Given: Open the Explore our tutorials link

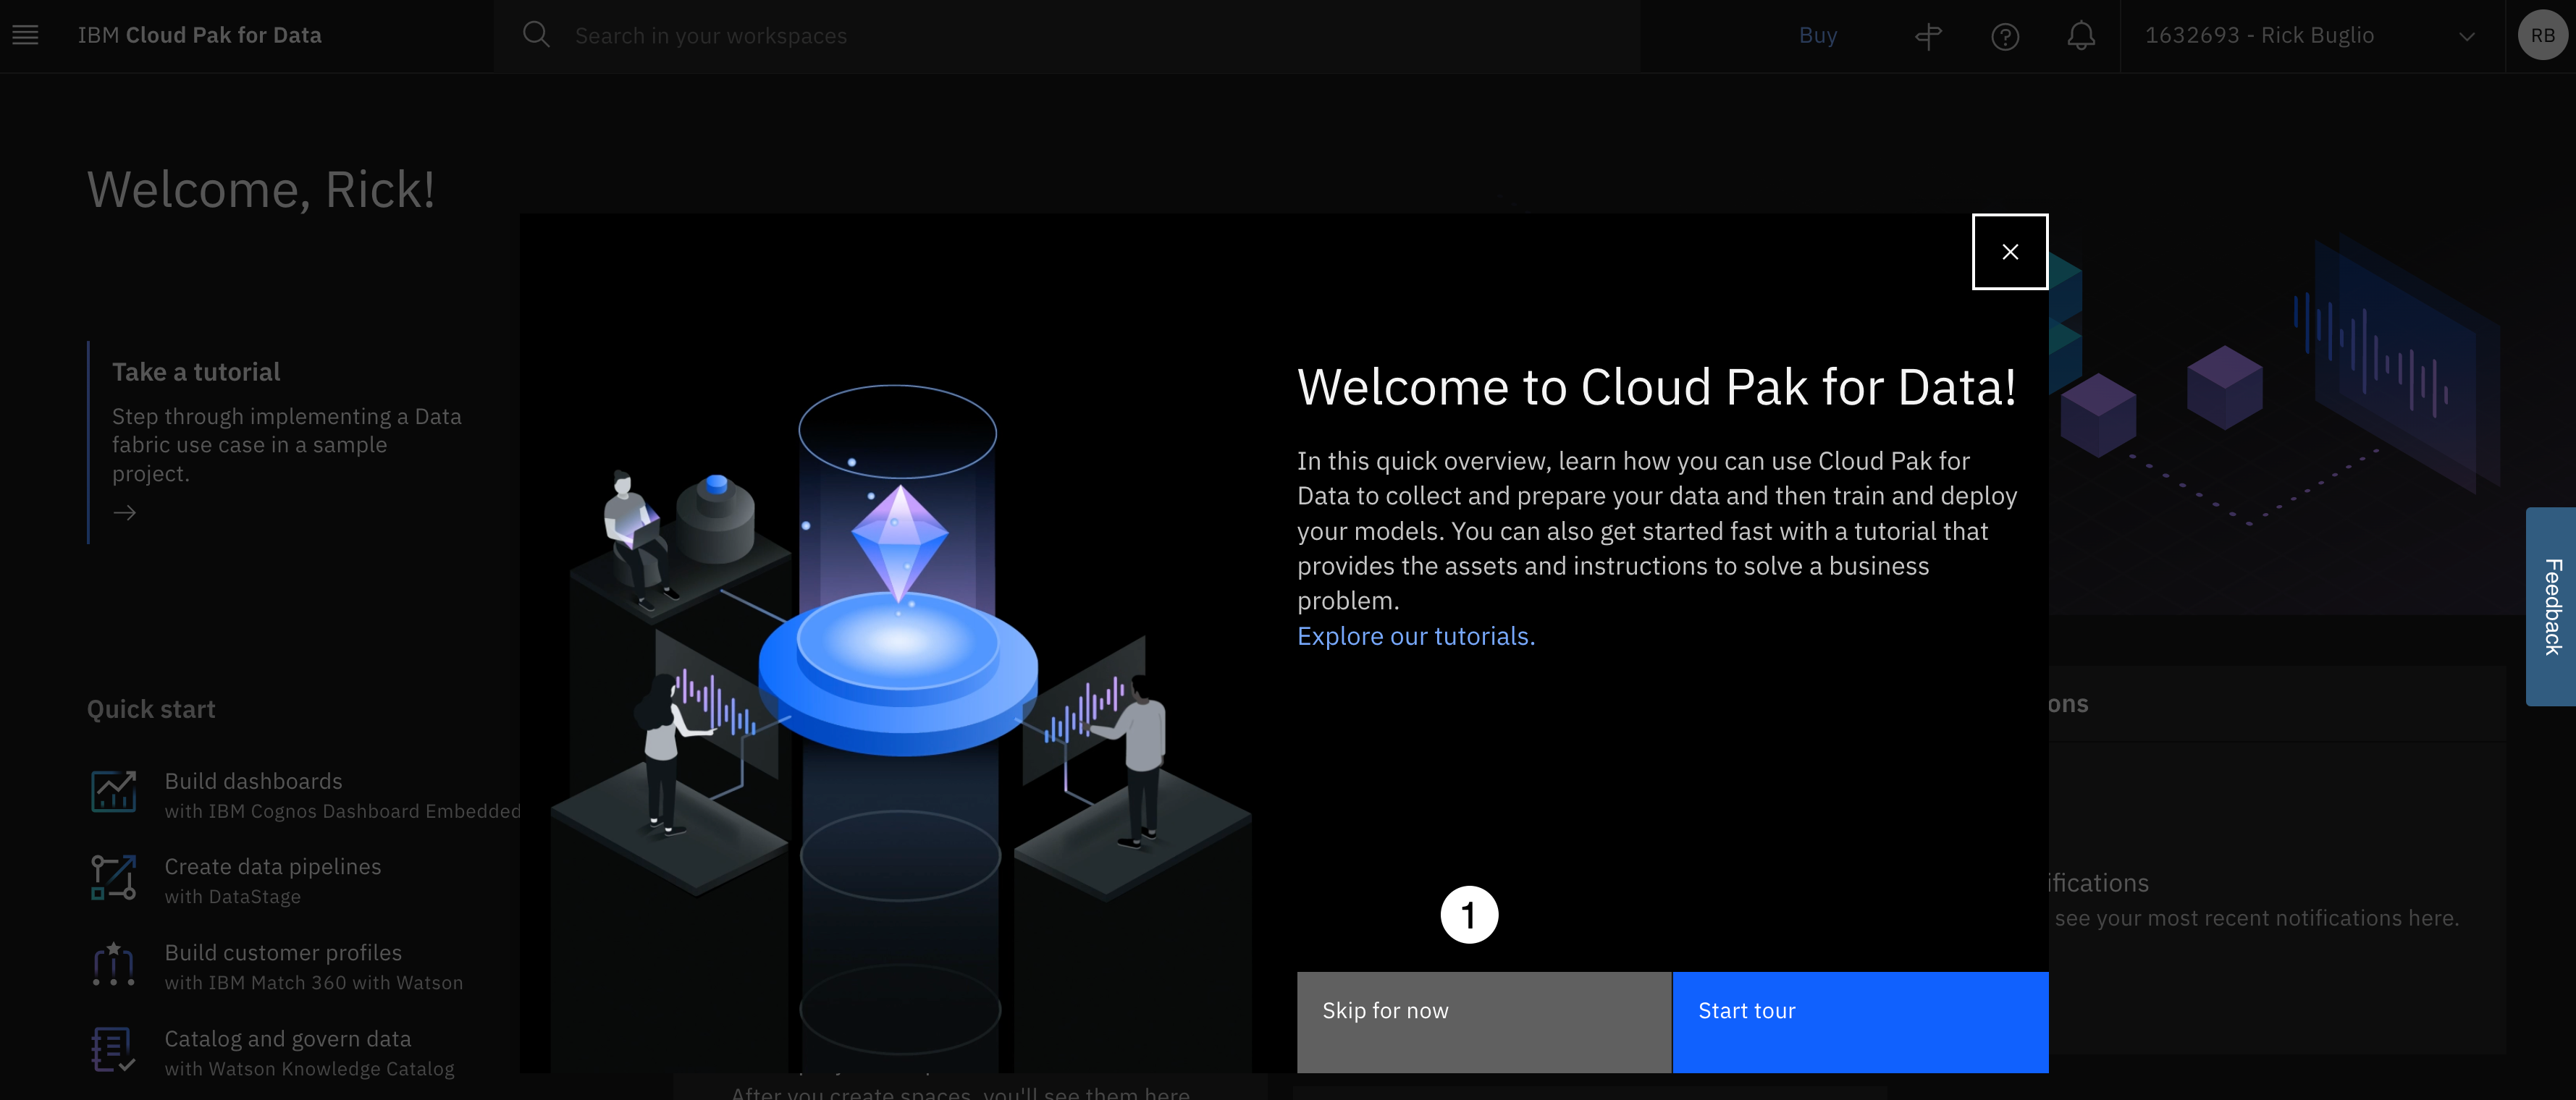Looking at the screenshot, I should click(1415, 636).
